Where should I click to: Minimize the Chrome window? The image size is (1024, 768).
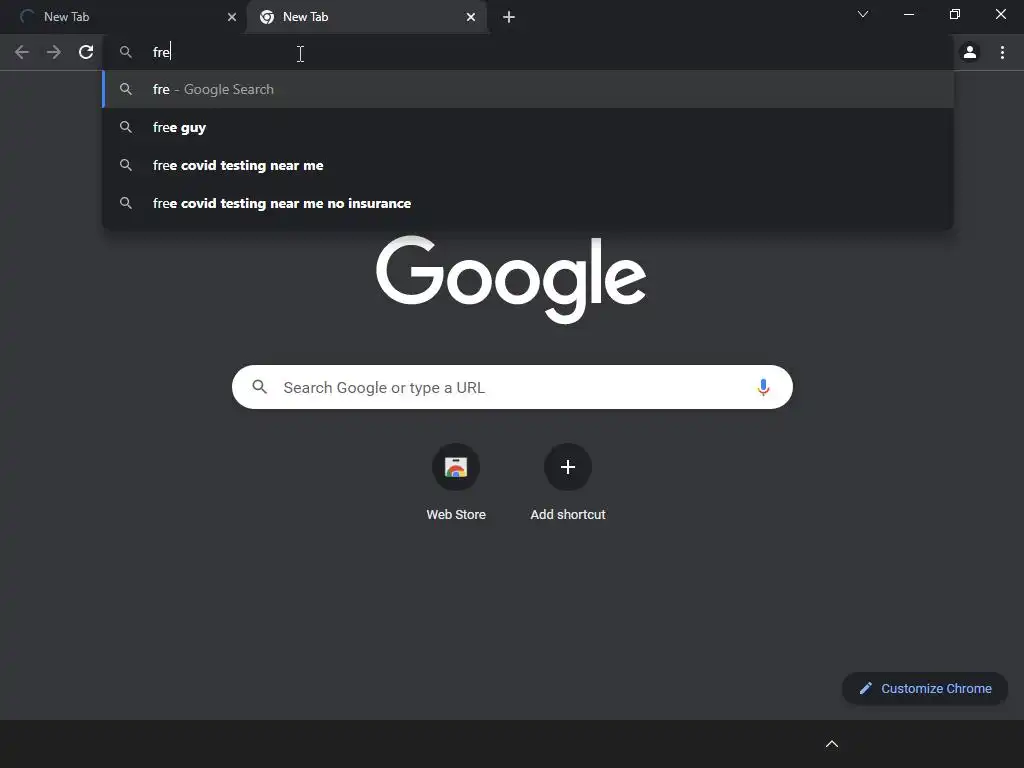(x=908, y=14)
